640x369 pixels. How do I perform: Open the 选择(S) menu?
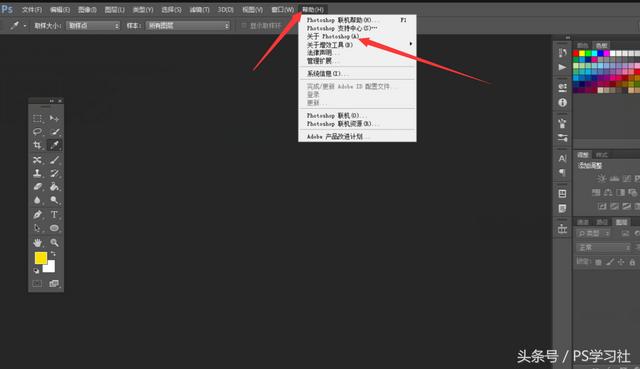pyautogui.click(x=171, y=9)
